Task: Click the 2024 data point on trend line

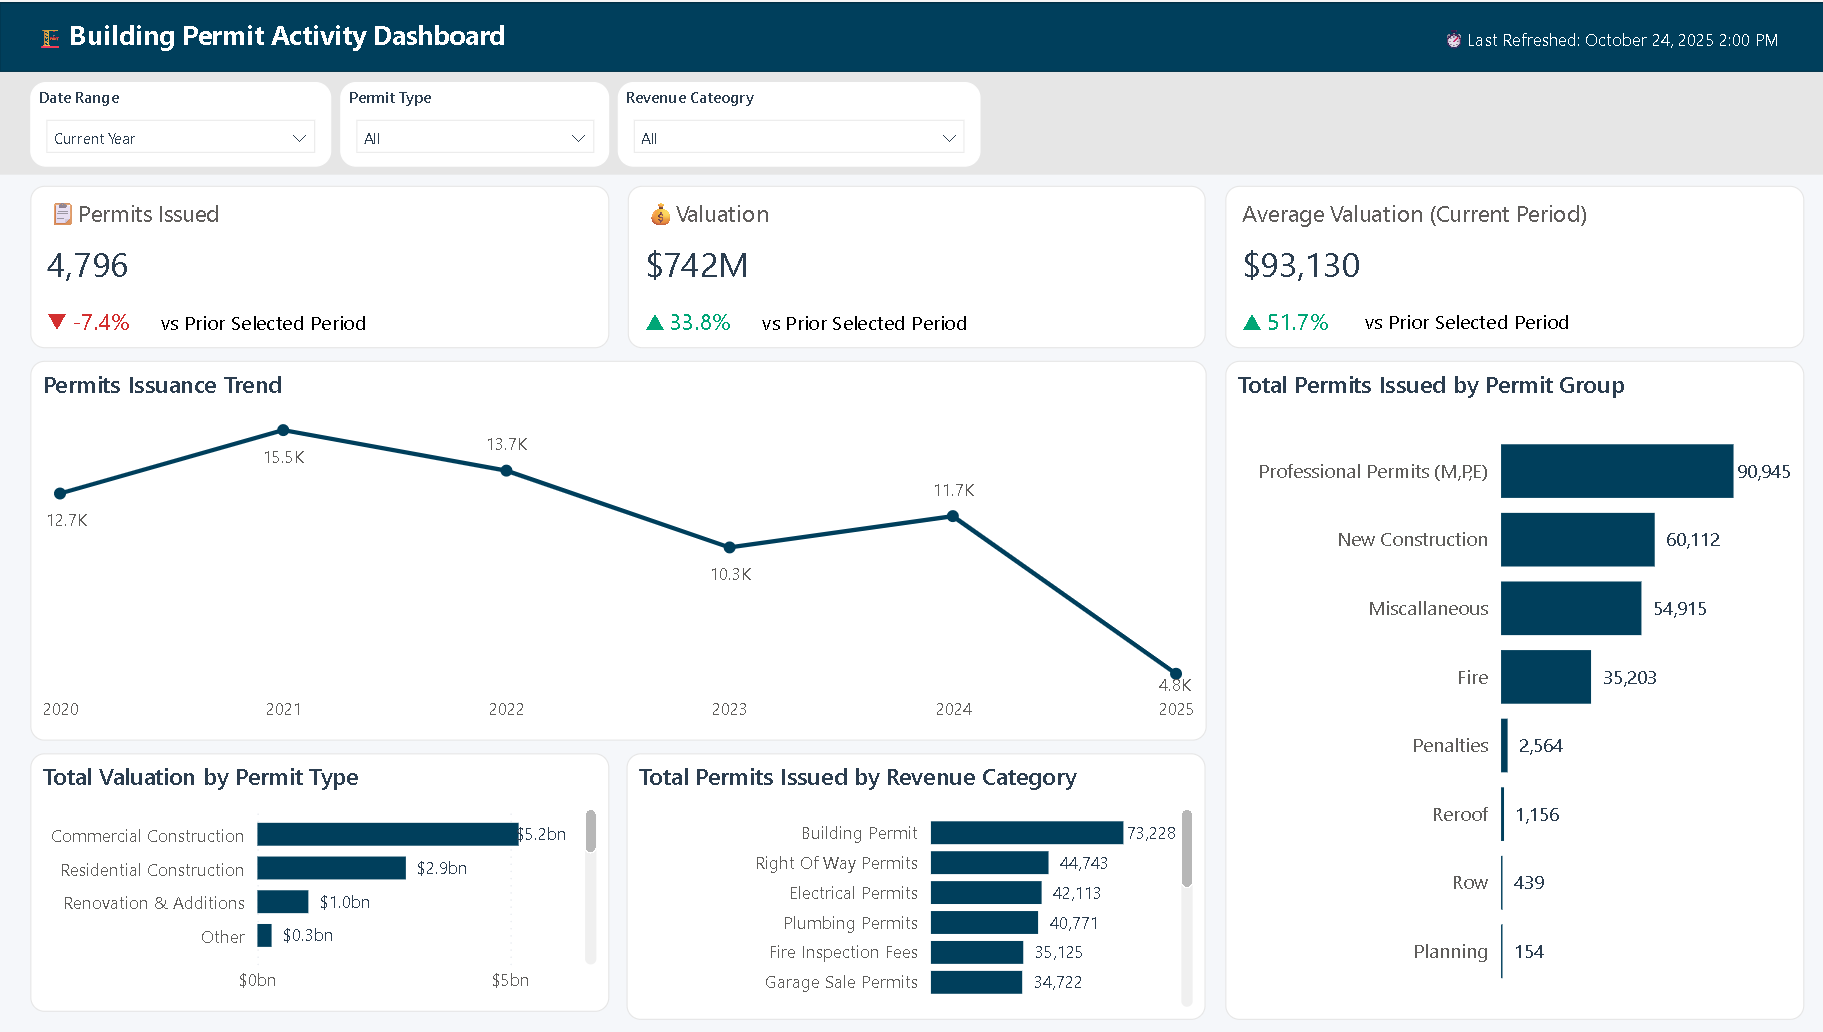Action: 953,516
